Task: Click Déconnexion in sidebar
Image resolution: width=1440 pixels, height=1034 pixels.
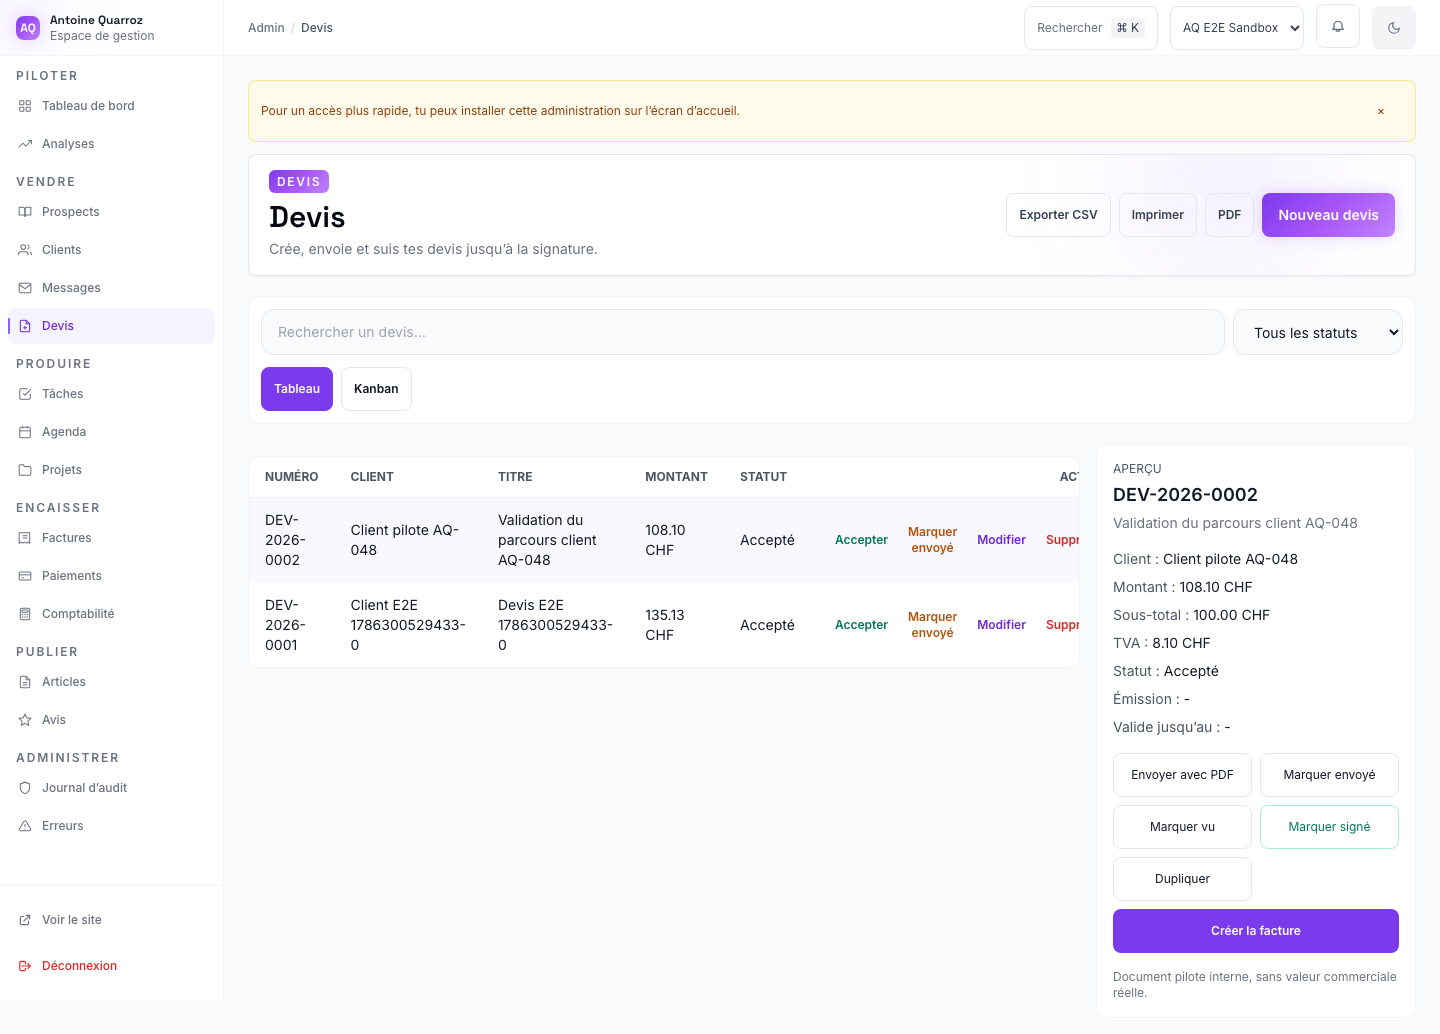Action: 111,966
